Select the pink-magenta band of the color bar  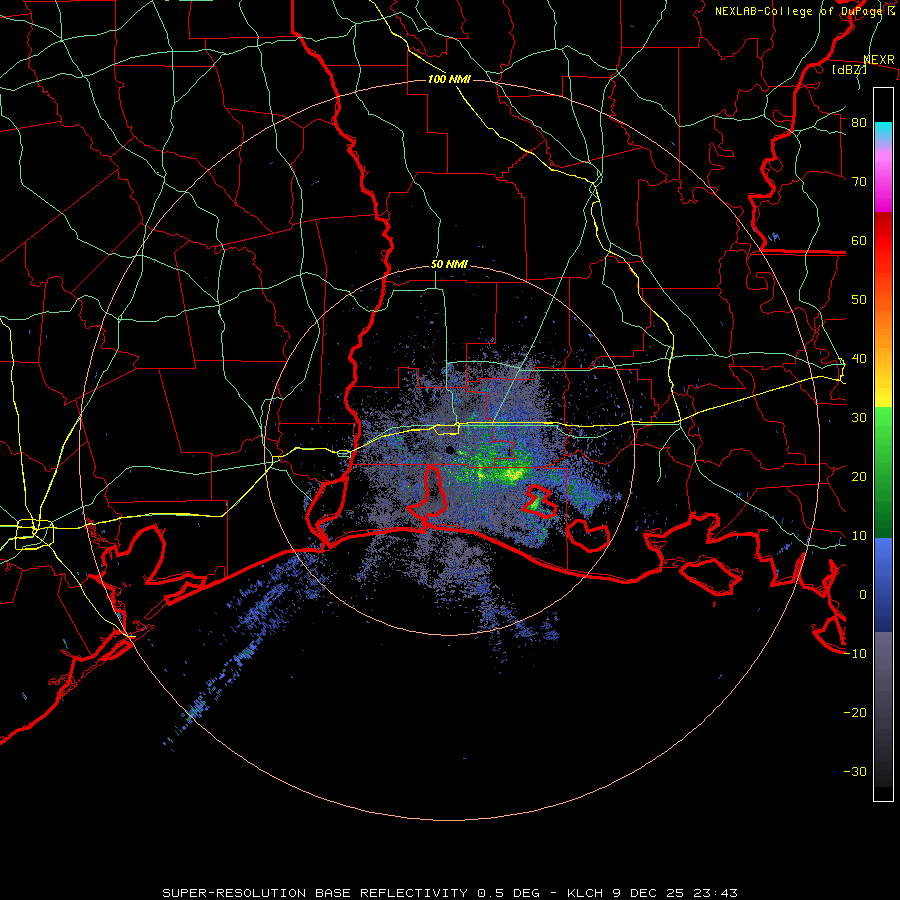[883, 178]
